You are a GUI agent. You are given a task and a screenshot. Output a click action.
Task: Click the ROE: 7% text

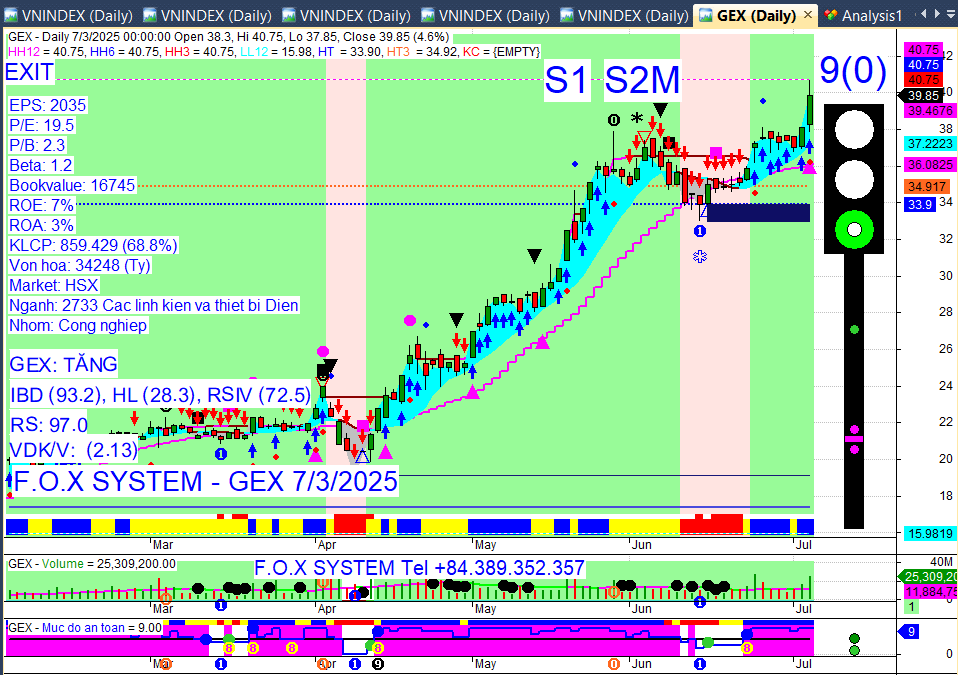tap(41, 205)
